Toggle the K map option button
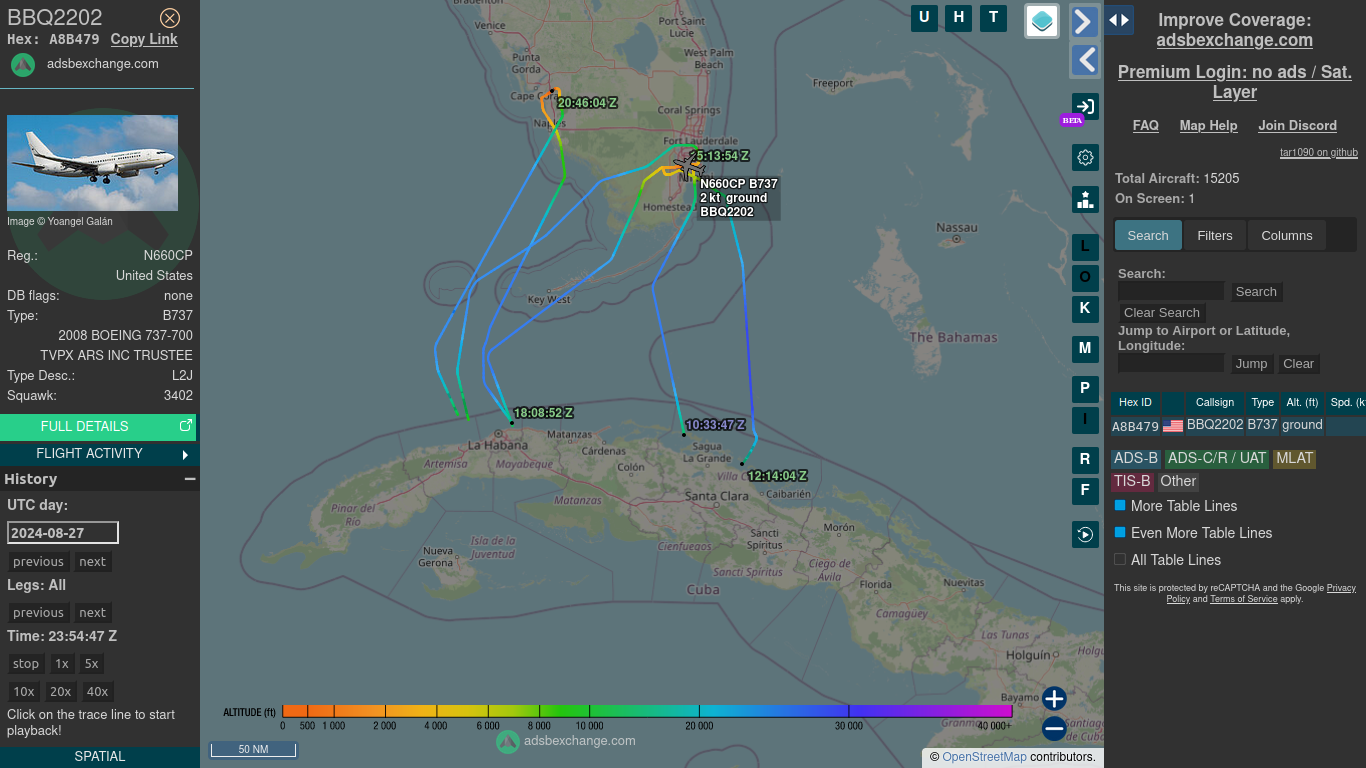1366x768 pixels. 1085,309
